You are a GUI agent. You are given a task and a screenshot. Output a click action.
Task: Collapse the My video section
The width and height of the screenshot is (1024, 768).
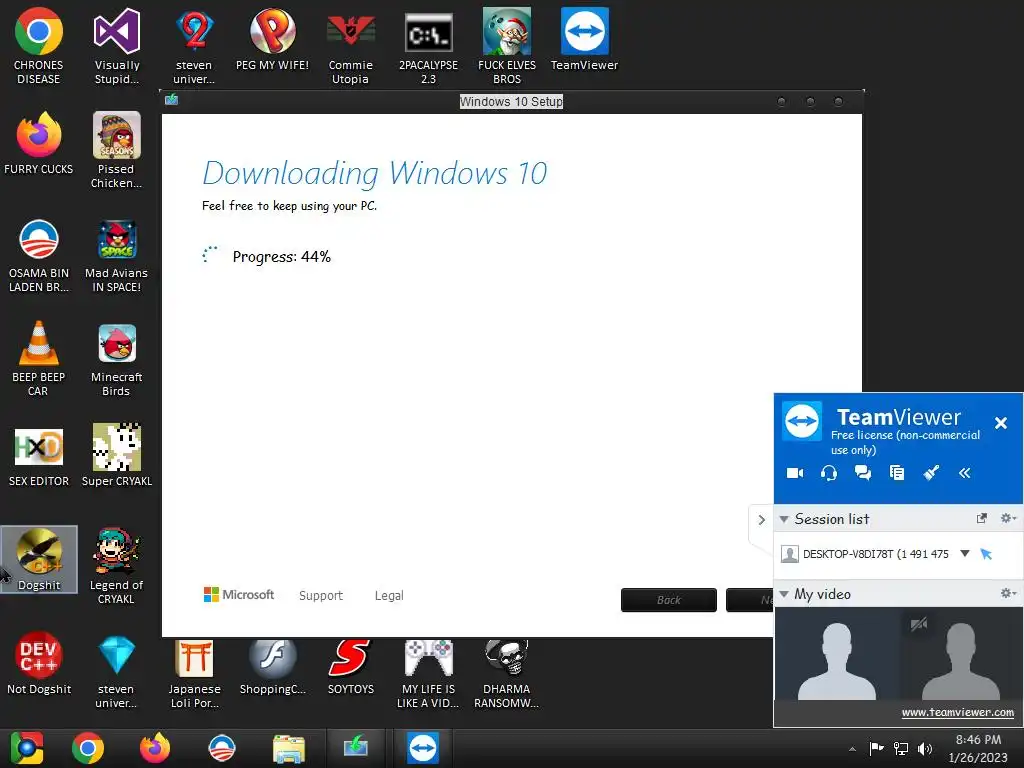[x=784, y=594]
